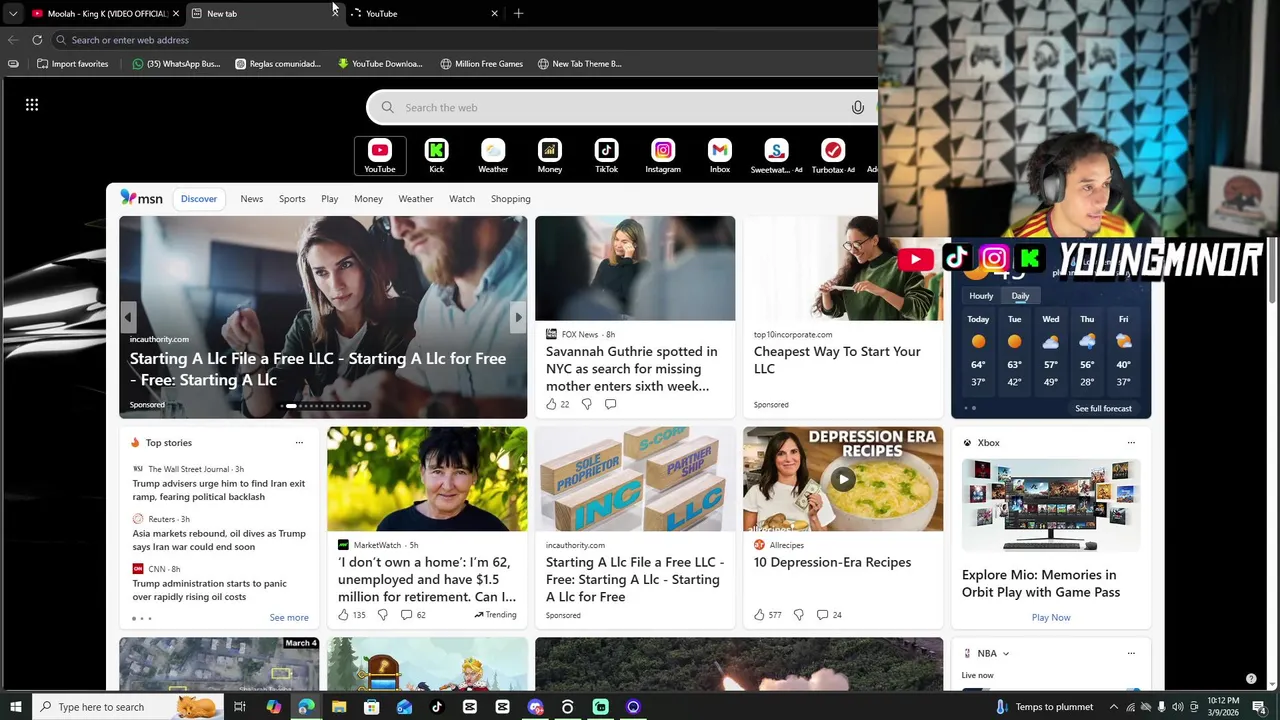Open the volume speaker tray icon
1280x720 pixels.
click(1177, 707)
